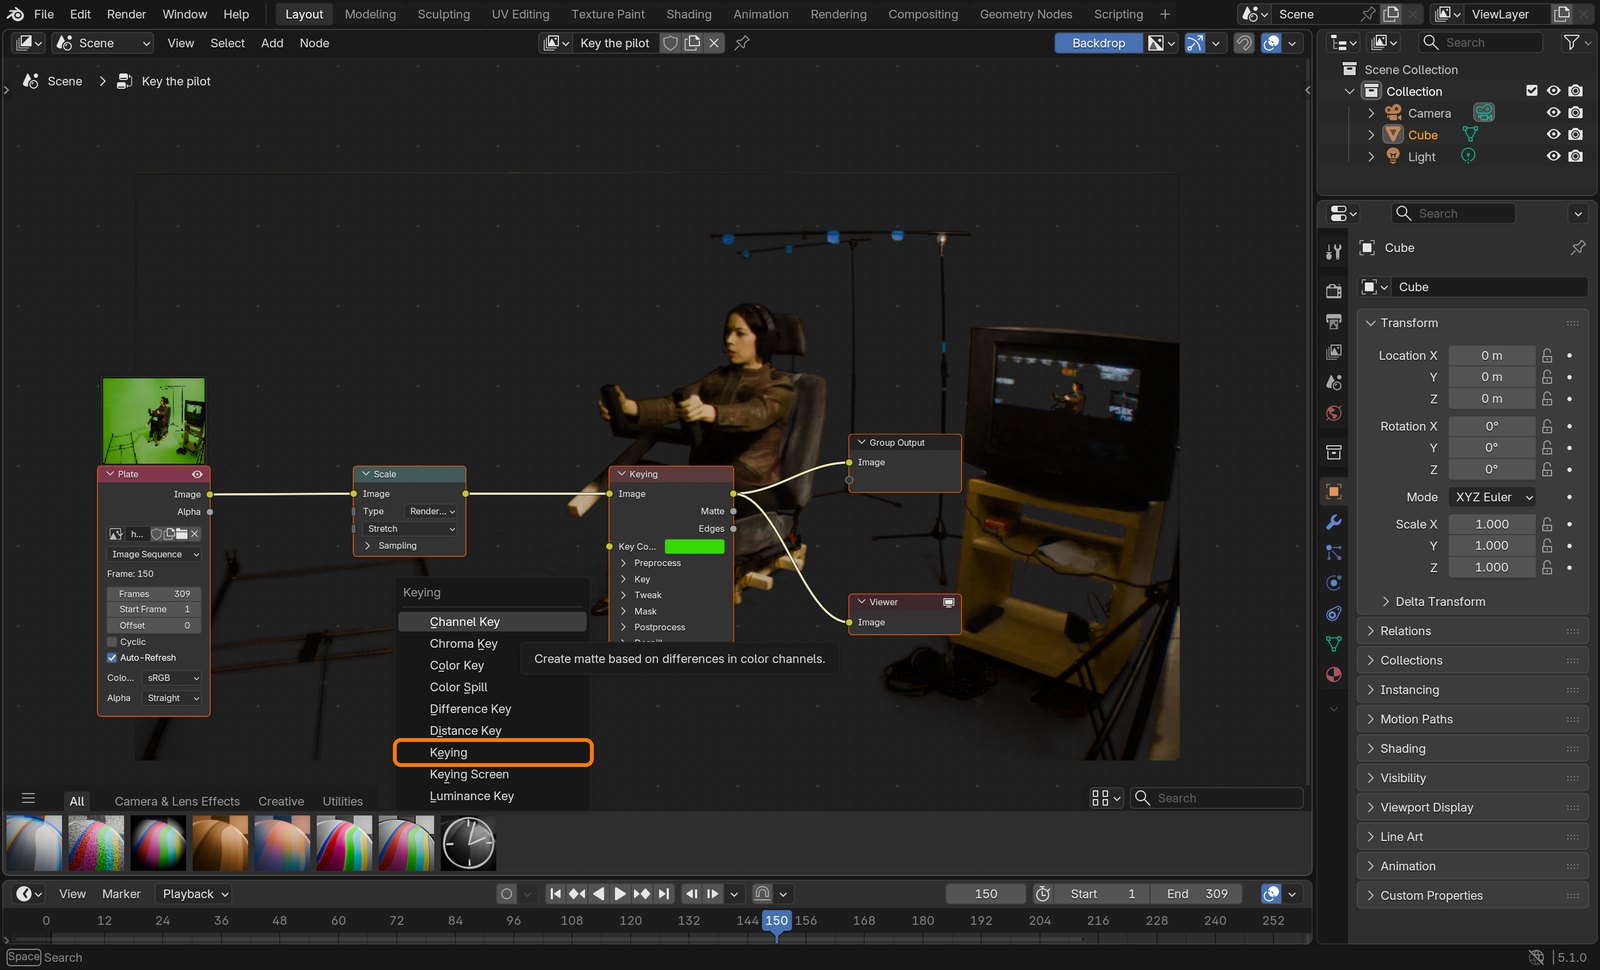1600x970 pixels.
Task: Expand the Light item in outliner
Action: [1371, 157]
